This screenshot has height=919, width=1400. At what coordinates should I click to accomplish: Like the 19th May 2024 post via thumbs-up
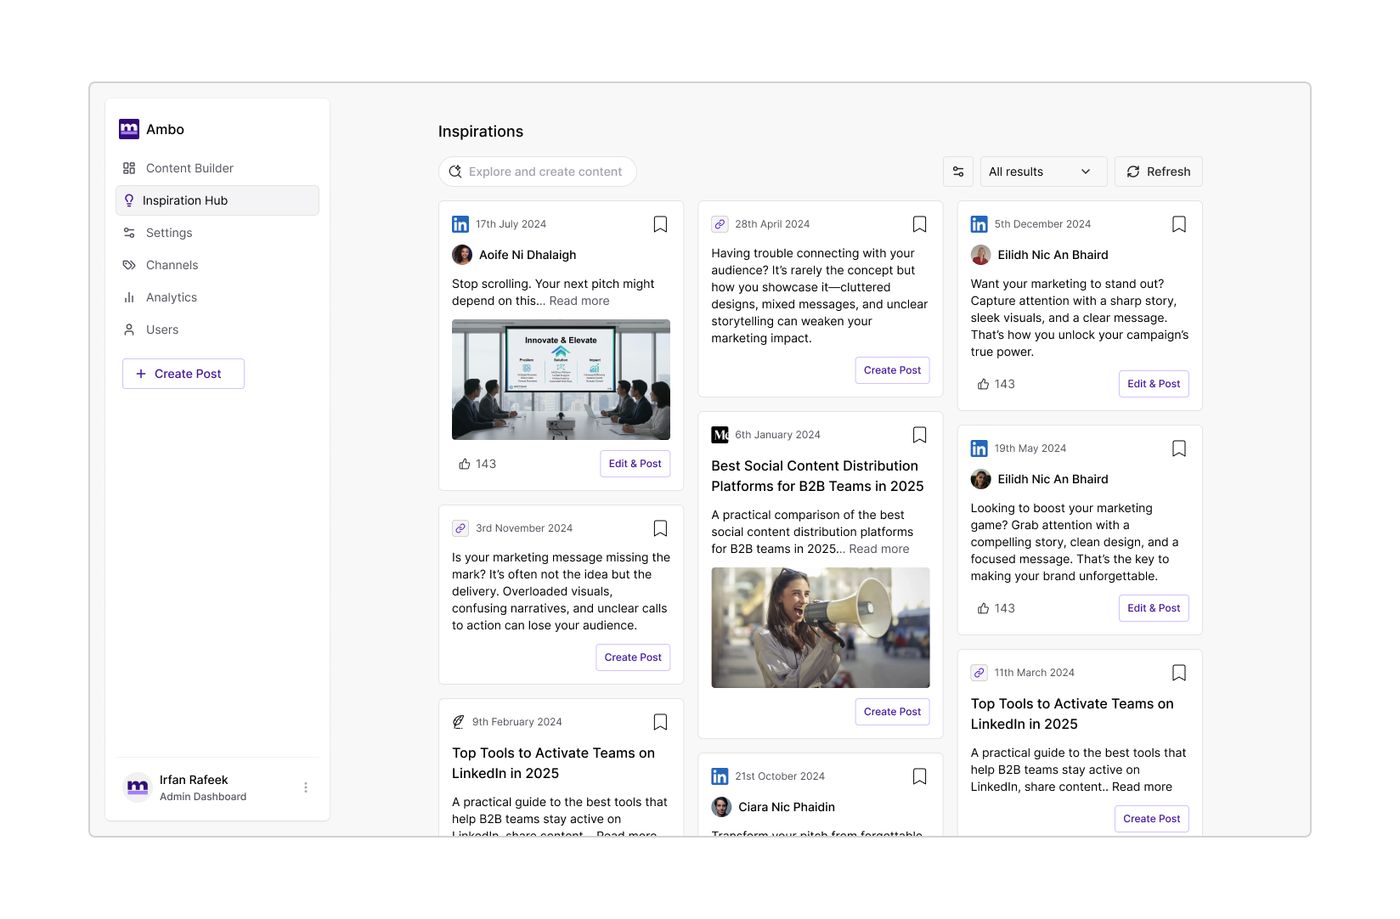pyautogui.click(x=983, y=608)
